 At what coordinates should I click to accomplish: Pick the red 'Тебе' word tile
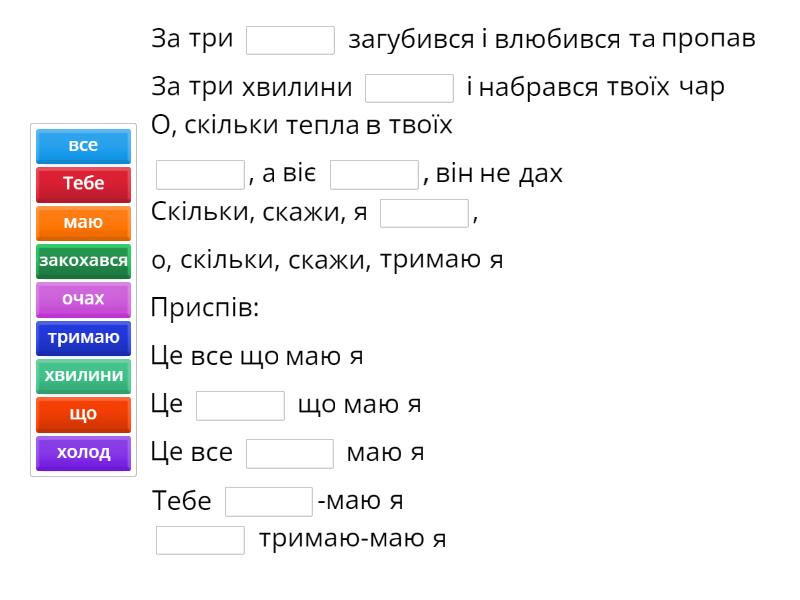click(83, 184)
